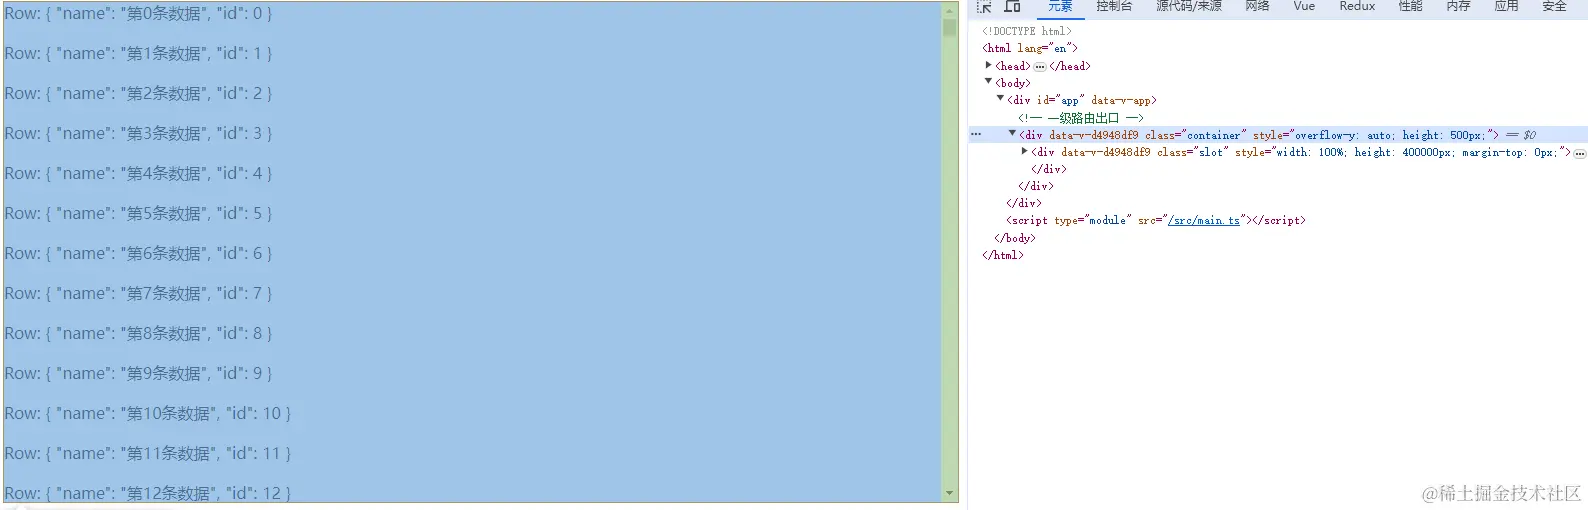Select the closing </body> tag line
Image resolution: width=1588 pixels, height=510 pixels.
point(1015,238)
